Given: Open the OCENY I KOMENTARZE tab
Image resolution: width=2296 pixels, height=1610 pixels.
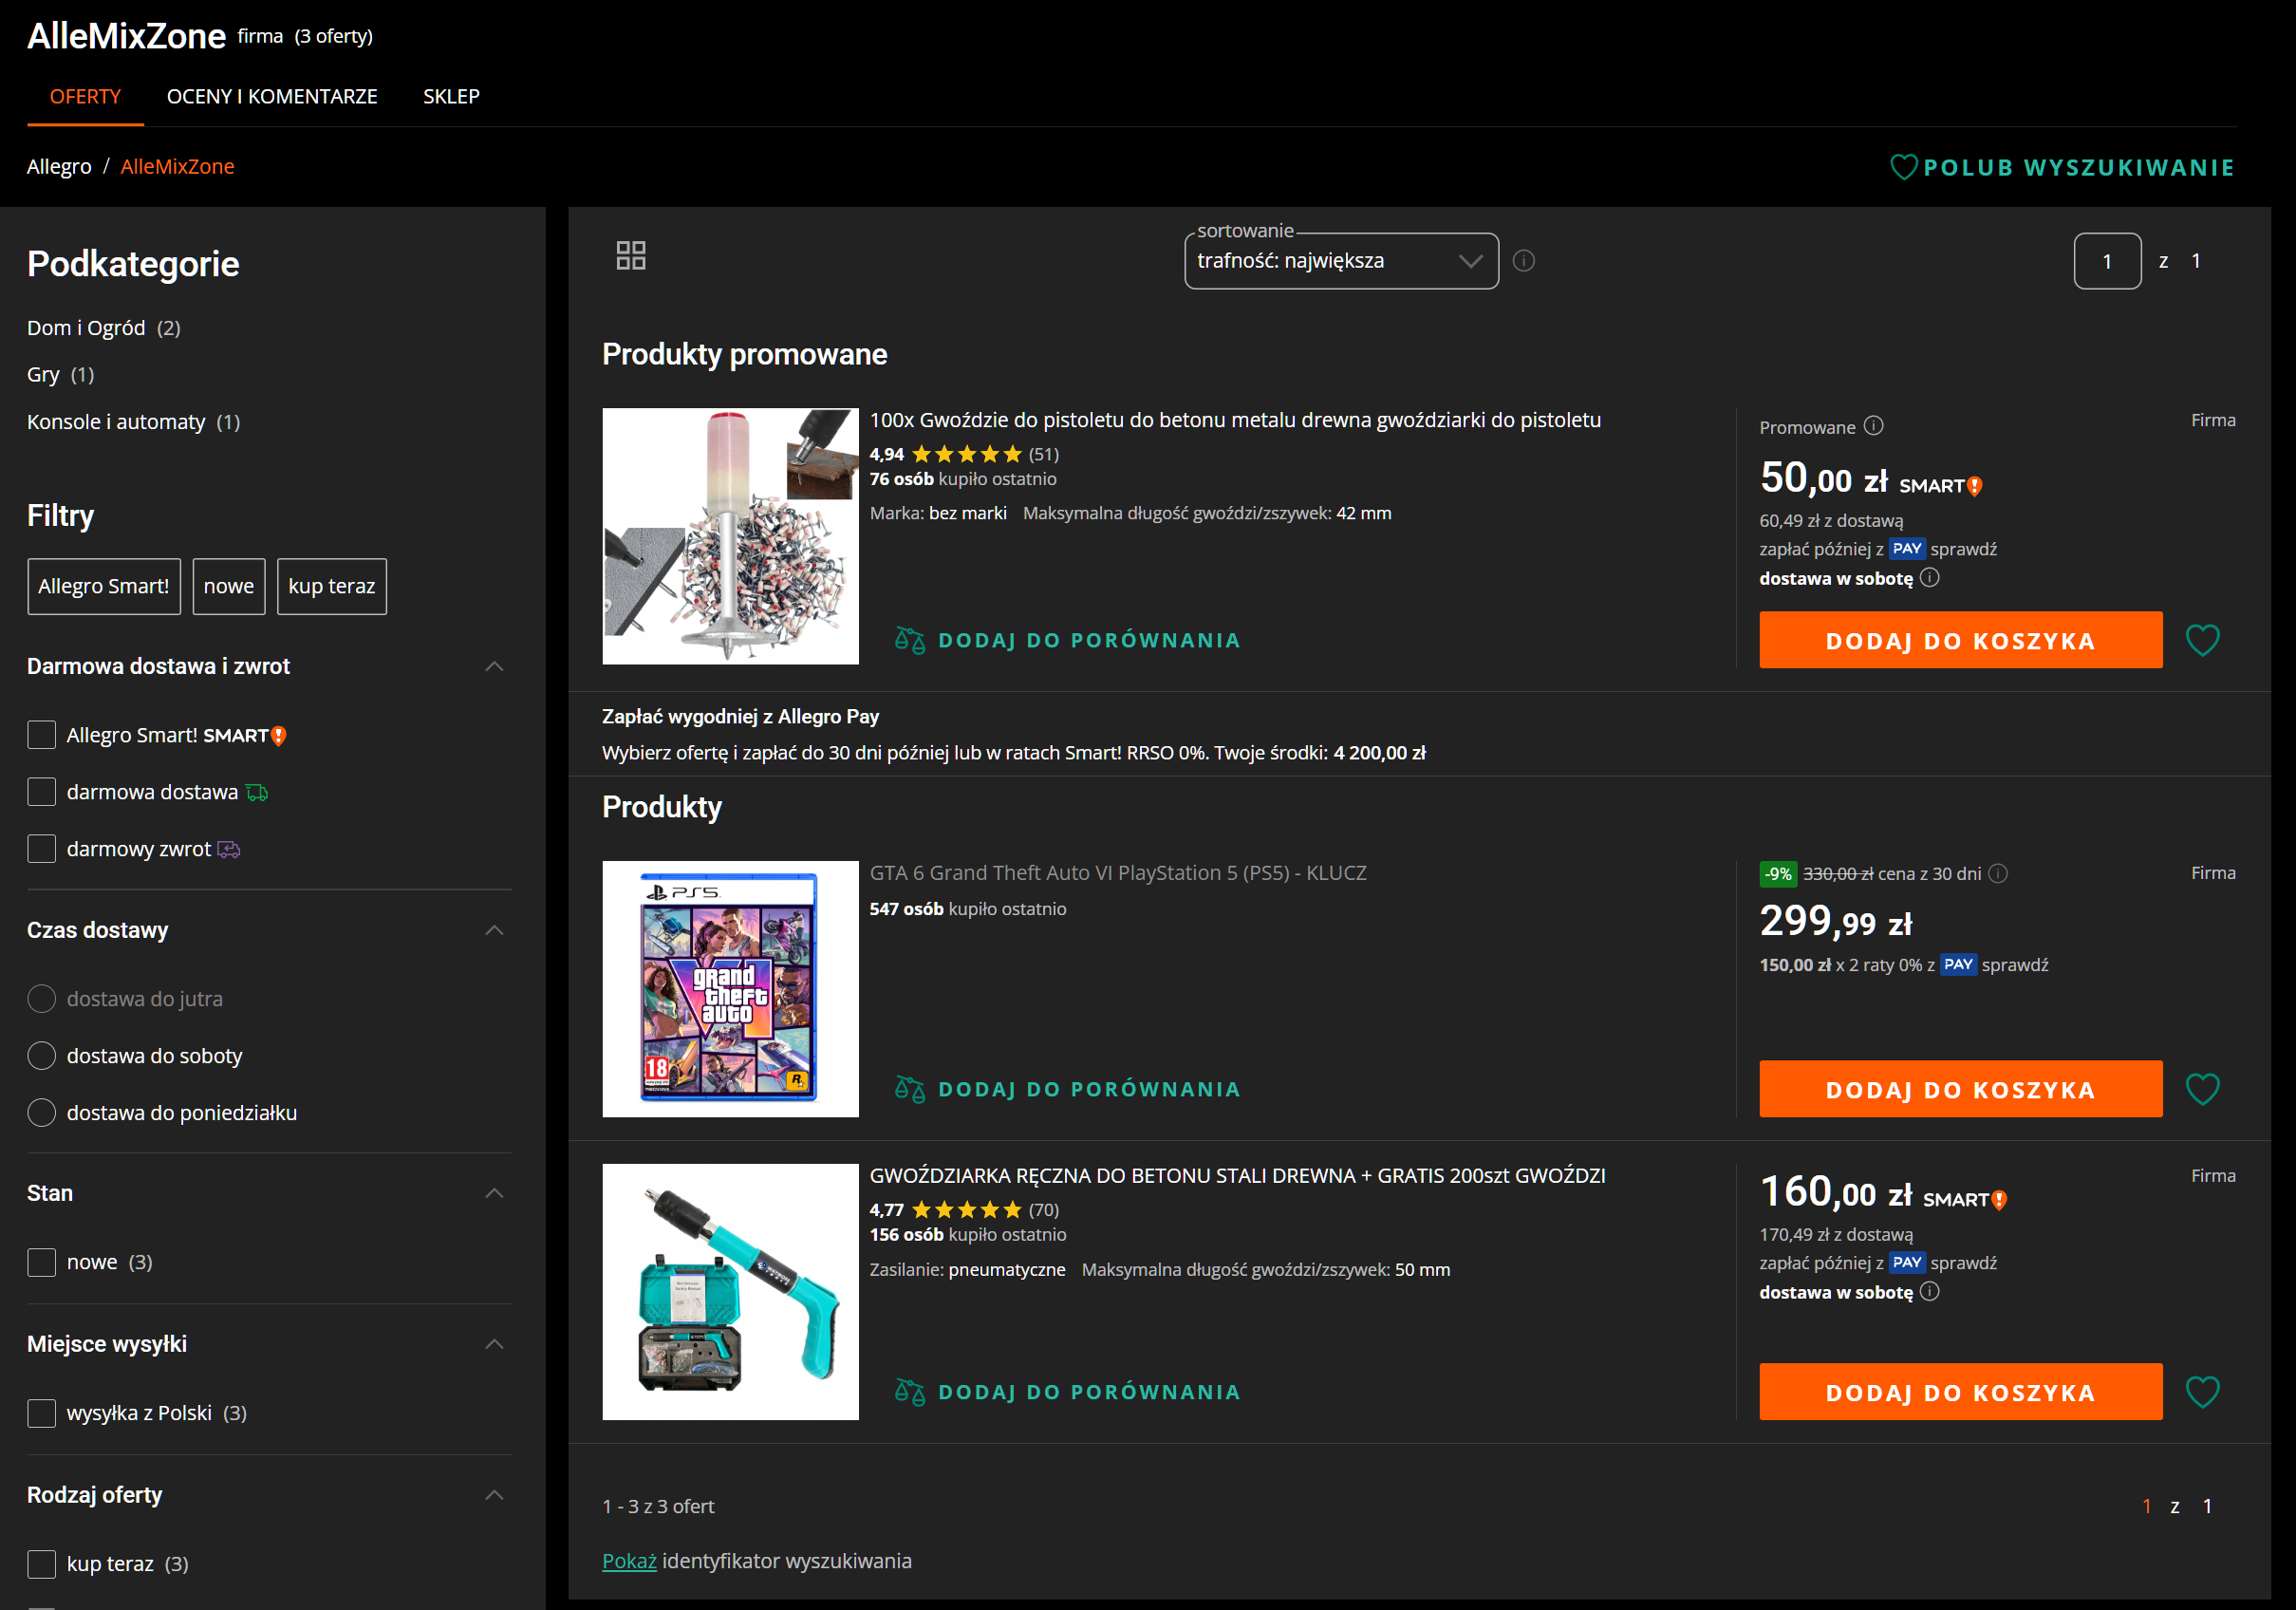Looking at the screenshot, I should [272, 97].
